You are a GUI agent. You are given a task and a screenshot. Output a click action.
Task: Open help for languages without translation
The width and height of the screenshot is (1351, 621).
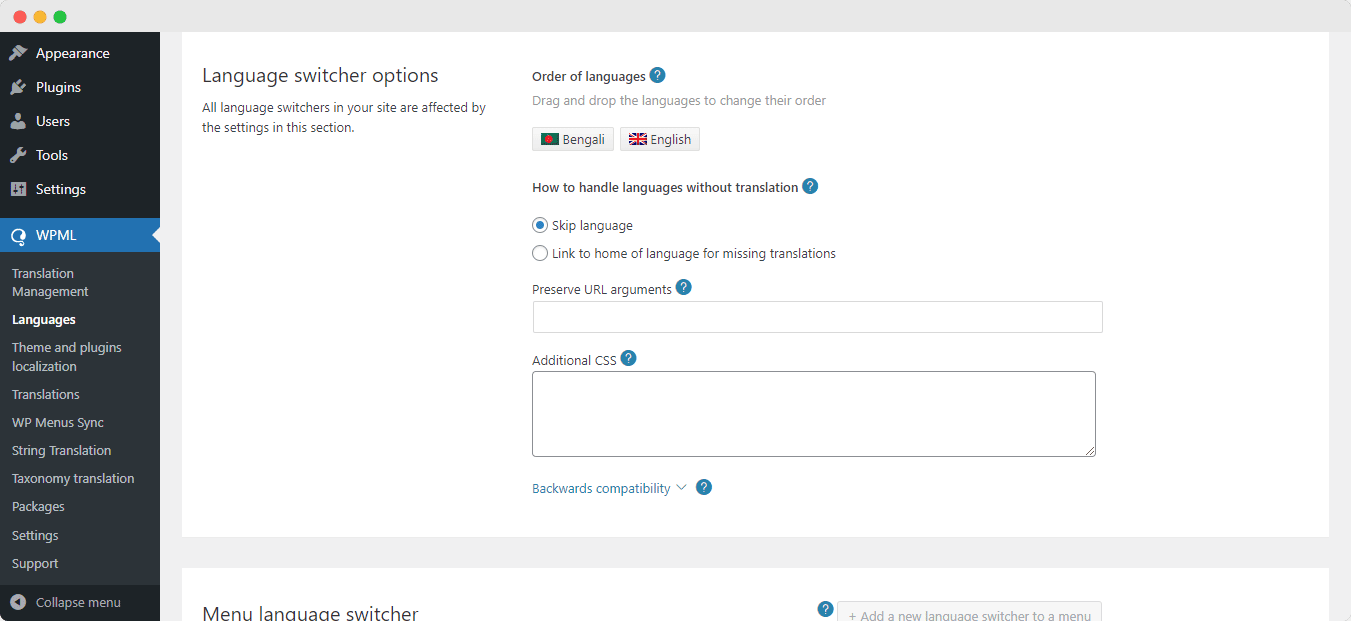810,186
